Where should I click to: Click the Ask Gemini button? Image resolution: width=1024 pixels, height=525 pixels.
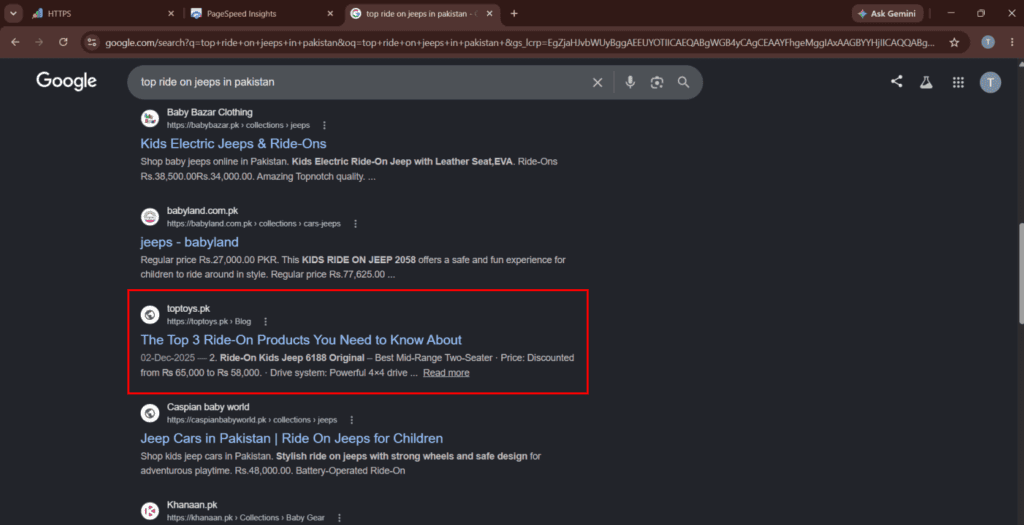click(x=888, y=13)
